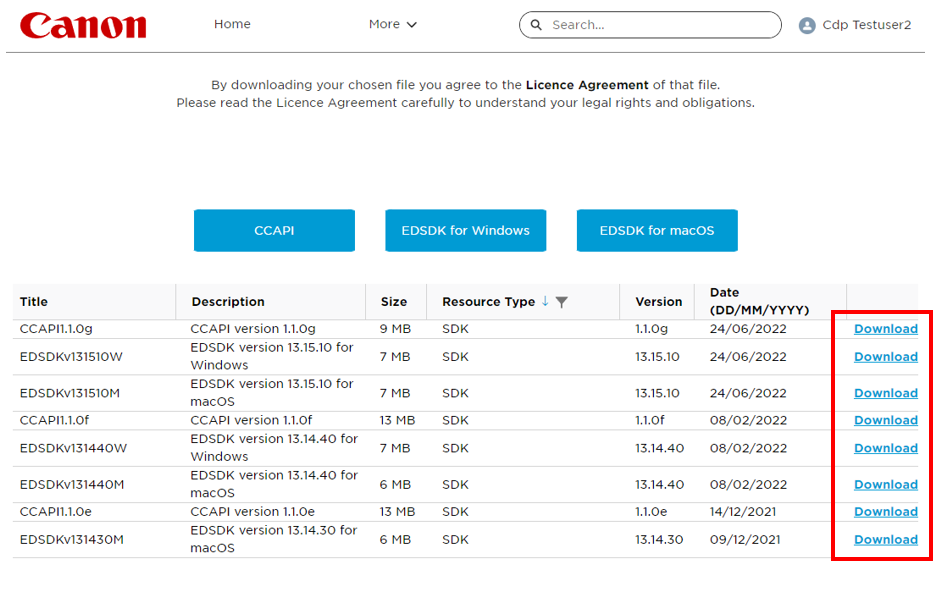Download EDSDK version 13.14.30 for macOS
The image size is (950, 589).
[885, 539]
